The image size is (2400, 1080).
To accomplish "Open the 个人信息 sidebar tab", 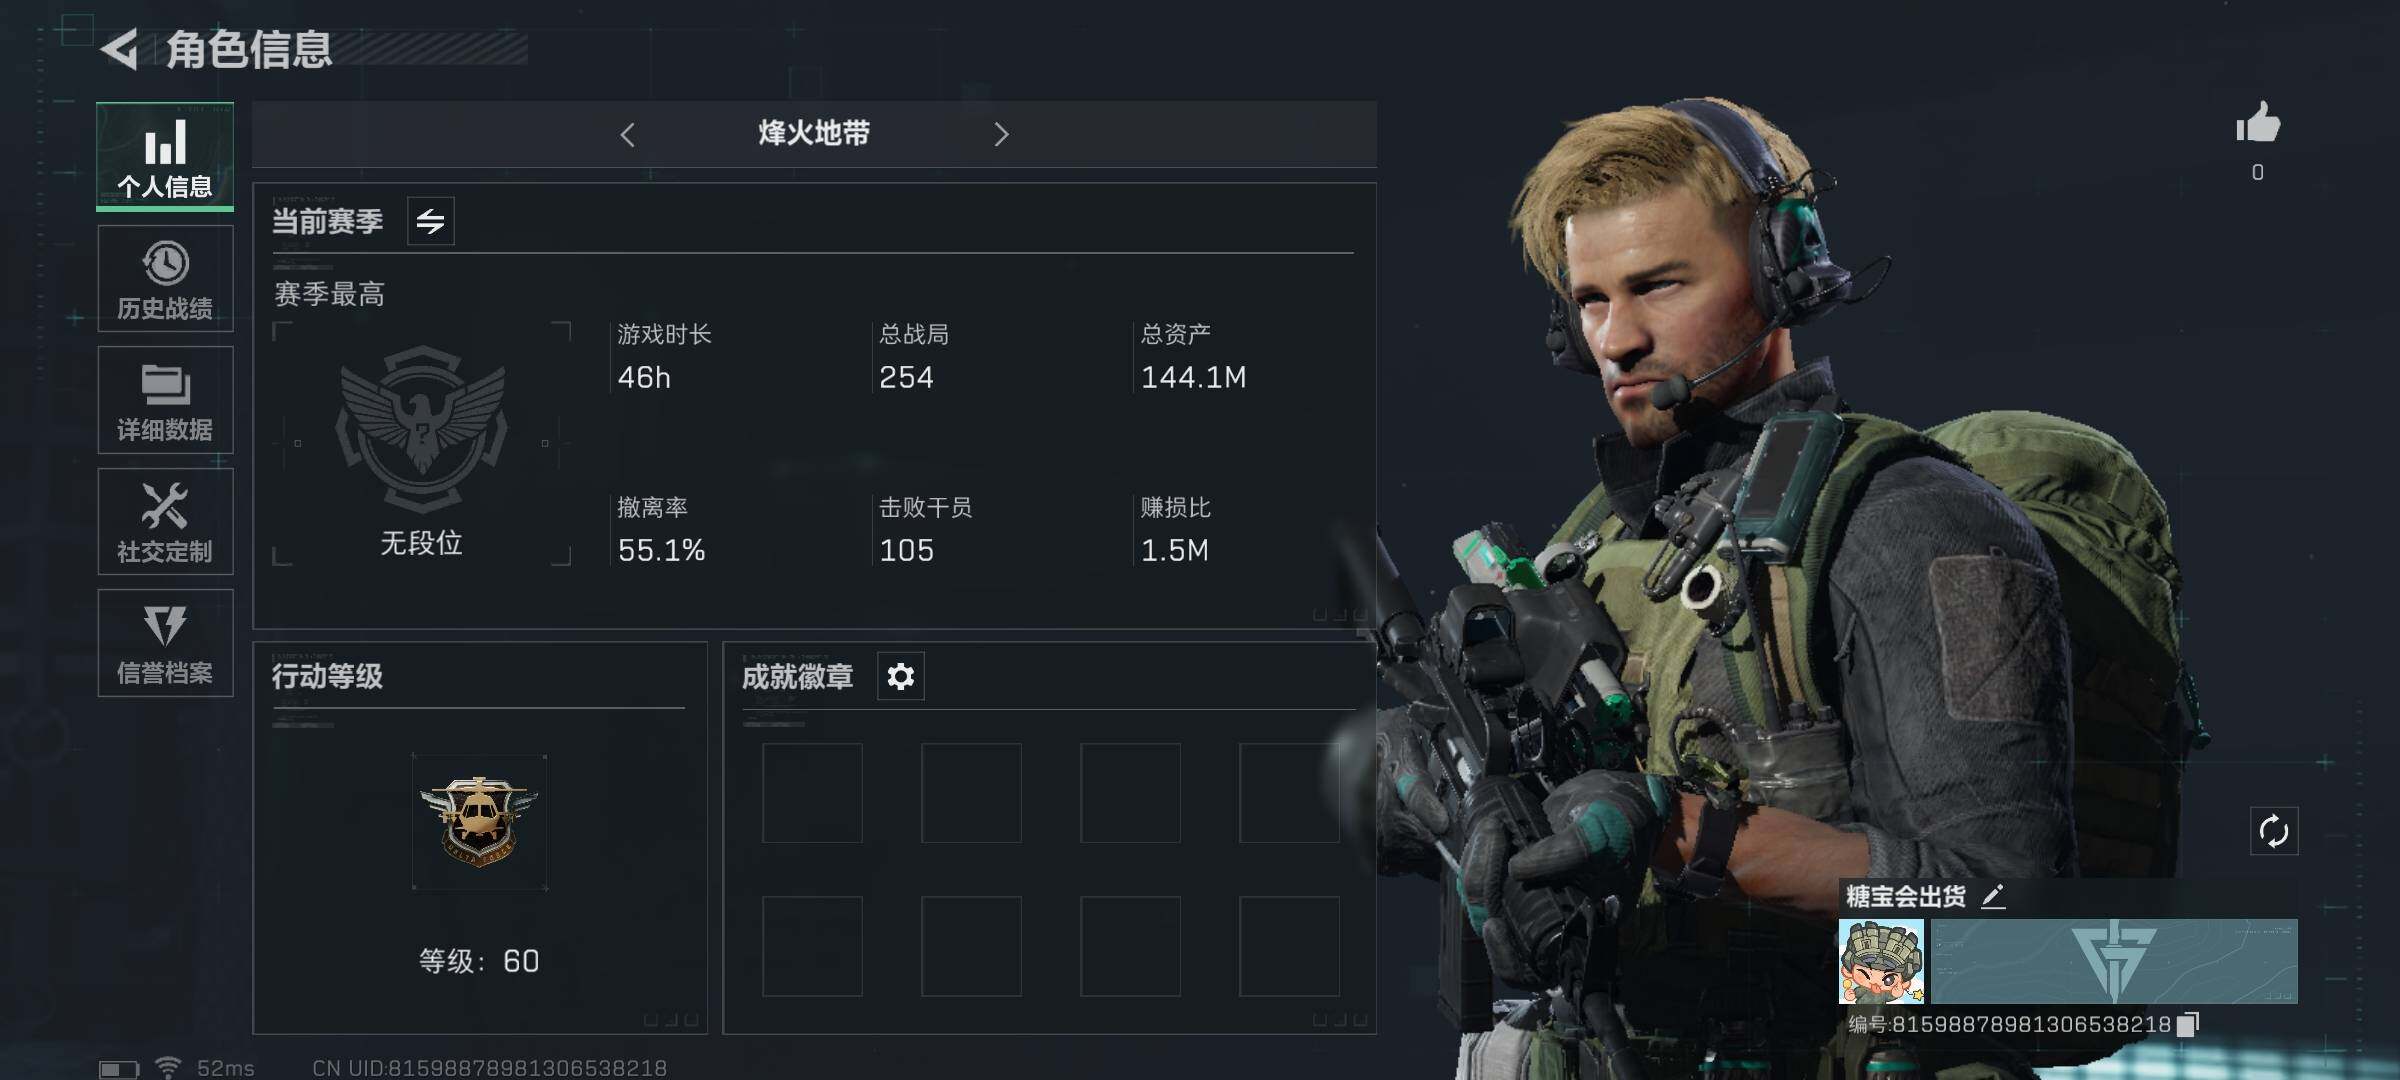I will (165, 156).
